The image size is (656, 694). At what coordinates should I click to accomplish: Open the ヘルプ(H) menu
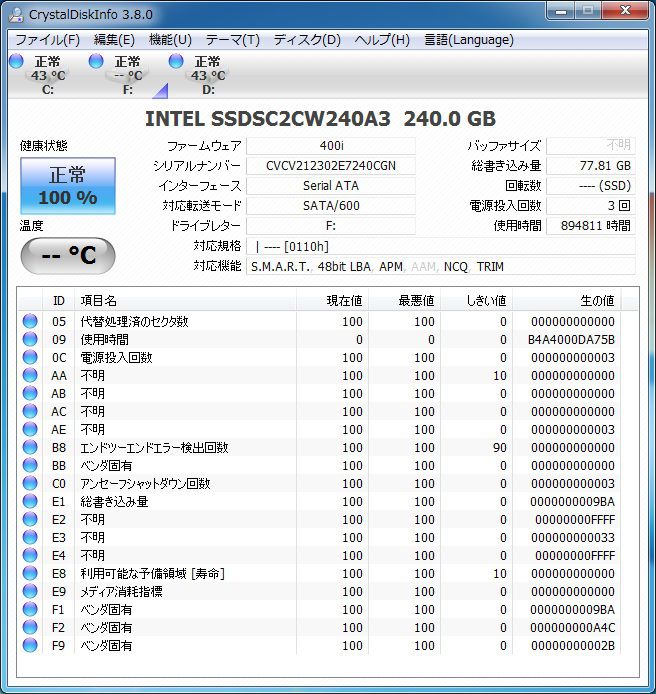pos(382,40)
